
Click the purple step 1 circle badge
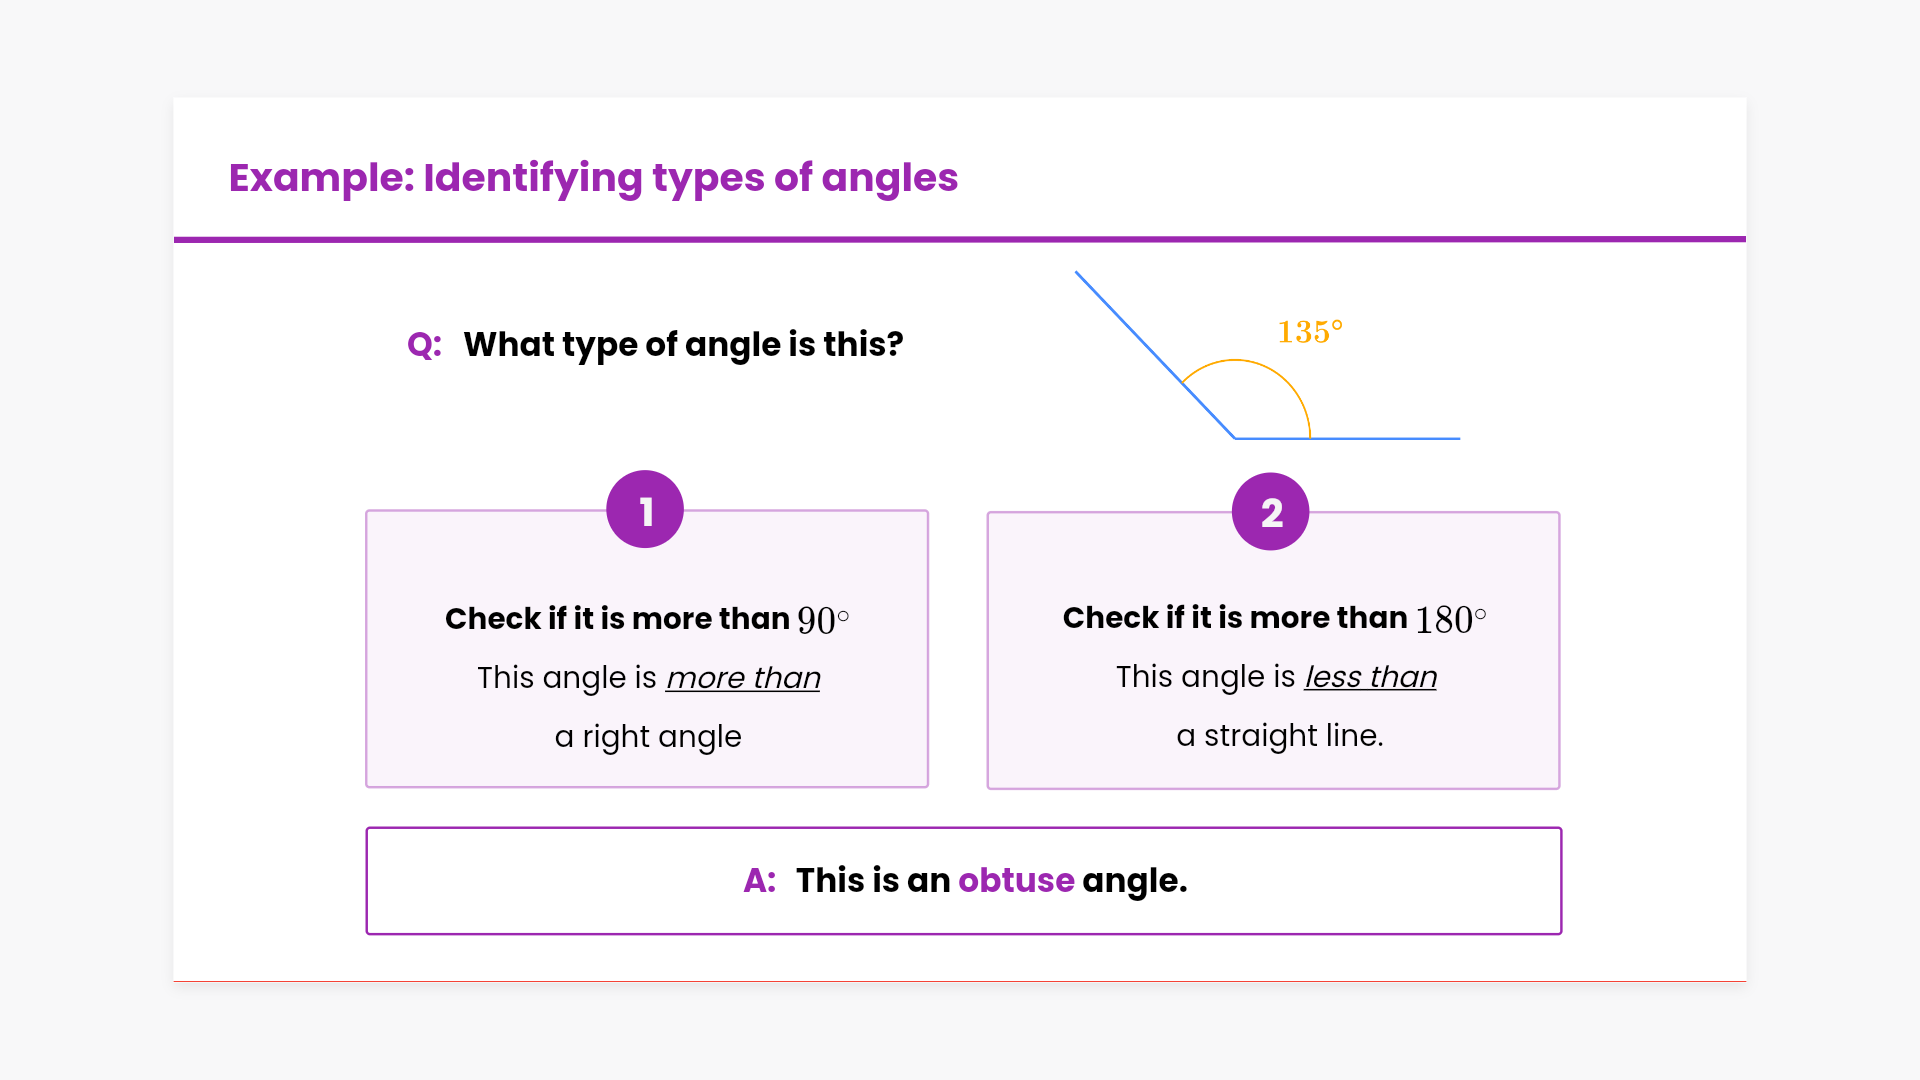pos(645,510)
